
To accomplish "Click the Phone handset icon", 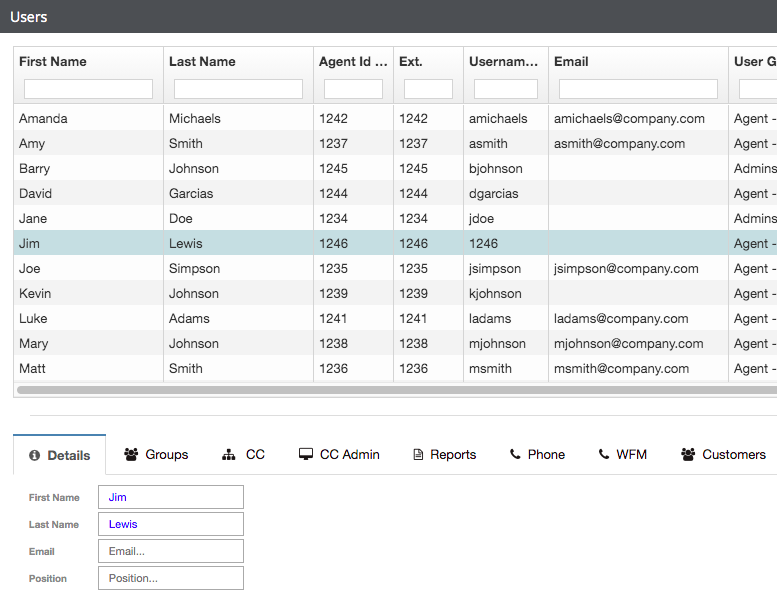I will click(515, 454).
